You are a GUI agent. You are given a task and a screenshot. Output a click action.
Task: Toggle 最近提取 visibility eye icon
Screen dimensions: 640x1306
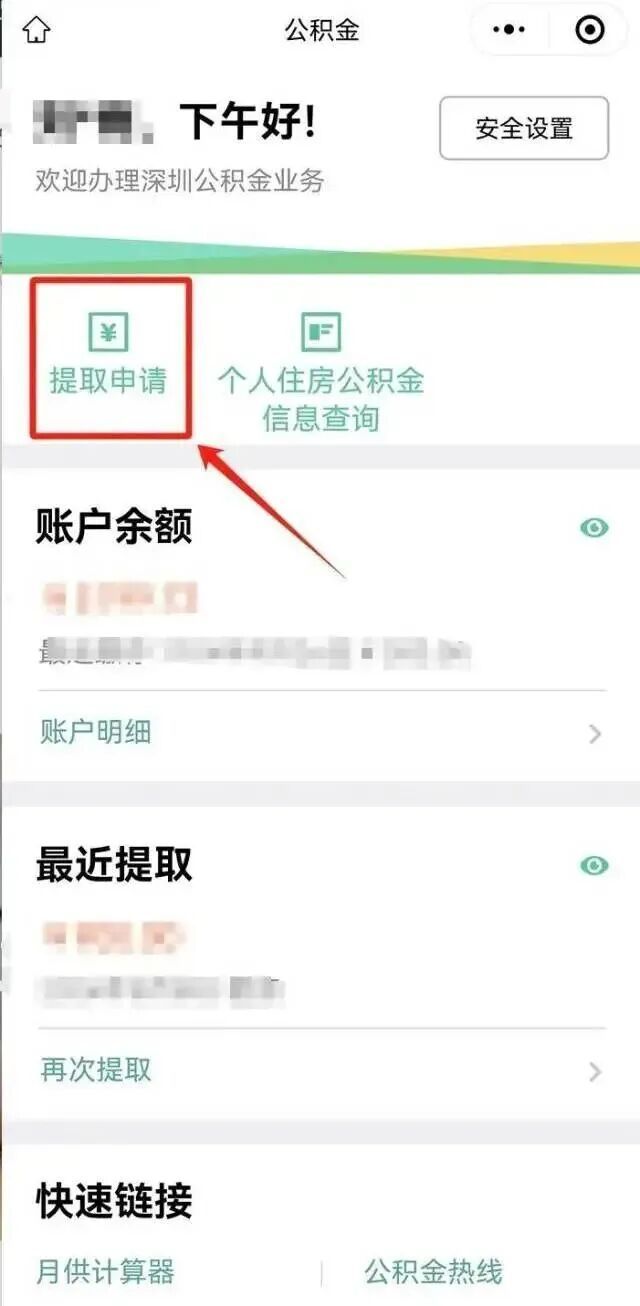594,865
